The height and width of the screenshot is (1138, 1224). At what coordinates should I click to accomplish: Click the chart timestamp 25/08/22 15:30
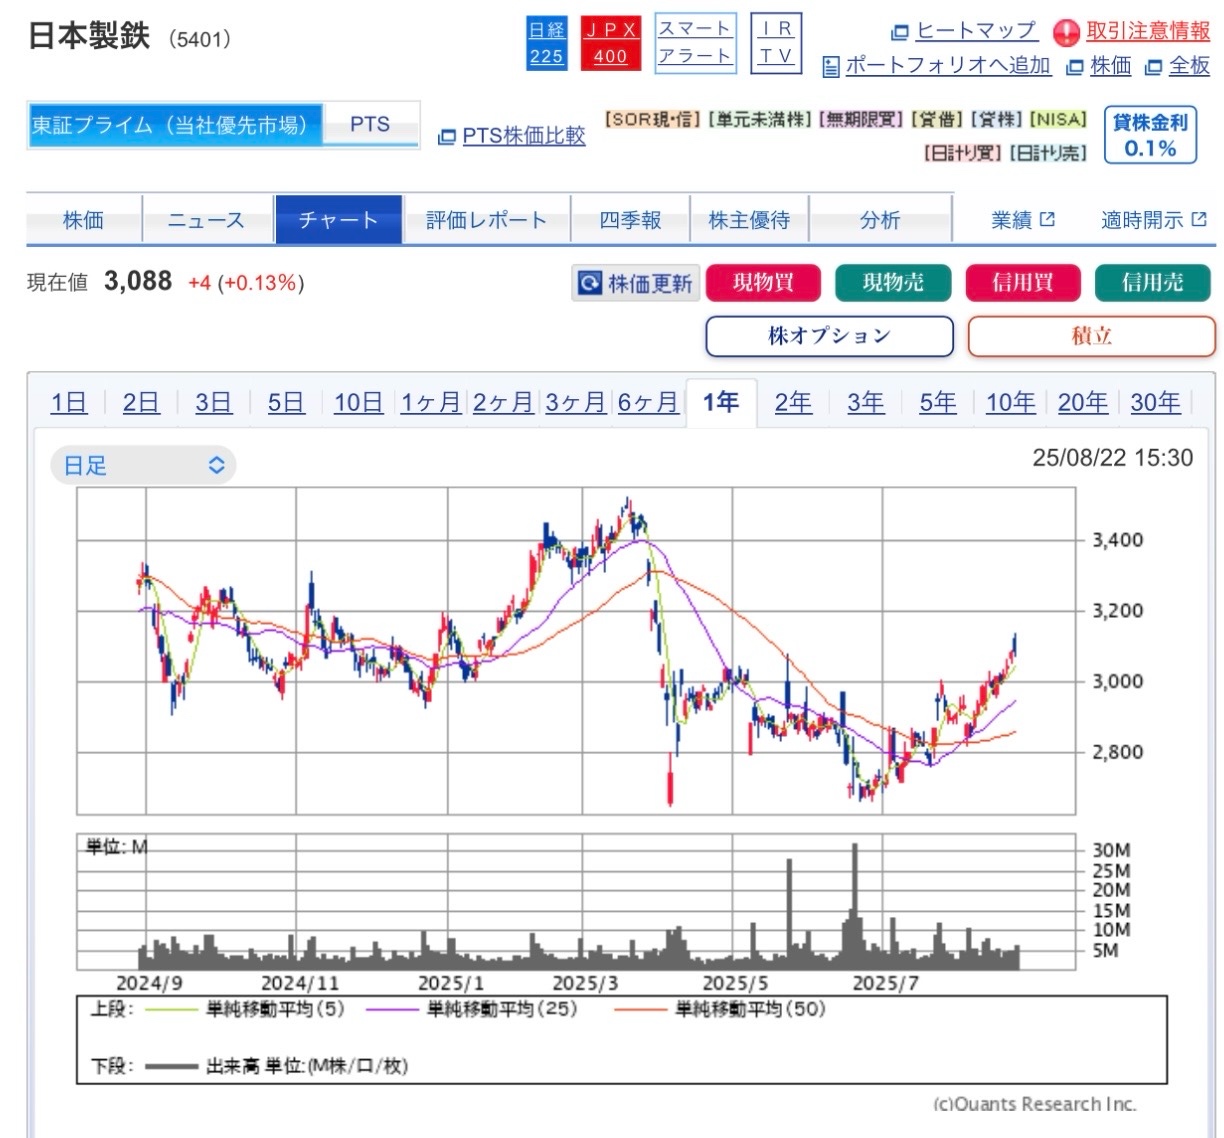click(x=1112, y=458)
